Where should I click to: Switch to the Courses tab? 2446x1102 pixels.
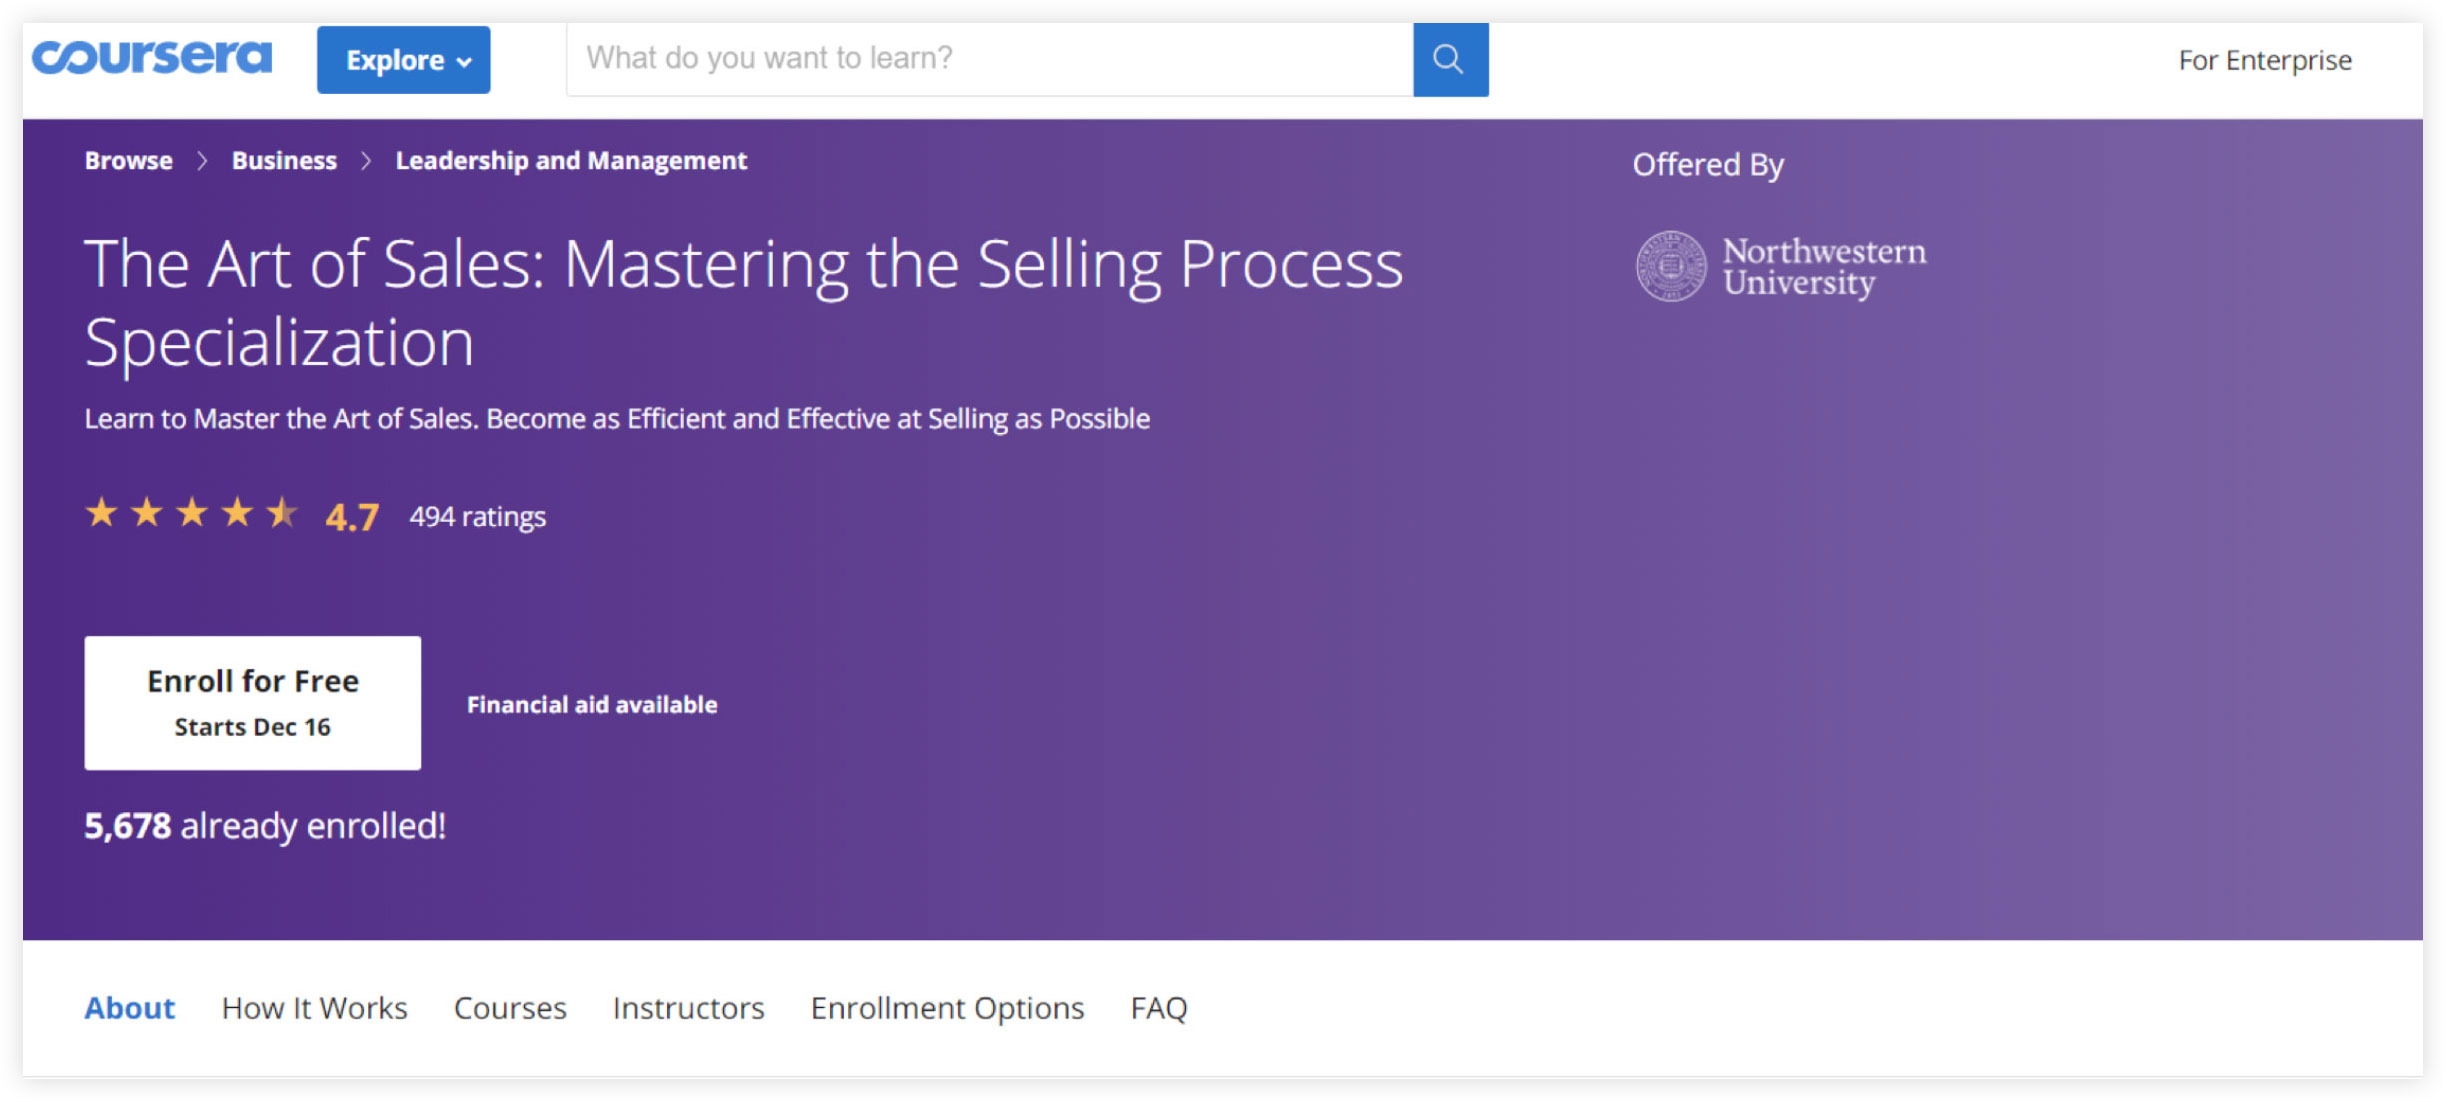[510, 1008]
